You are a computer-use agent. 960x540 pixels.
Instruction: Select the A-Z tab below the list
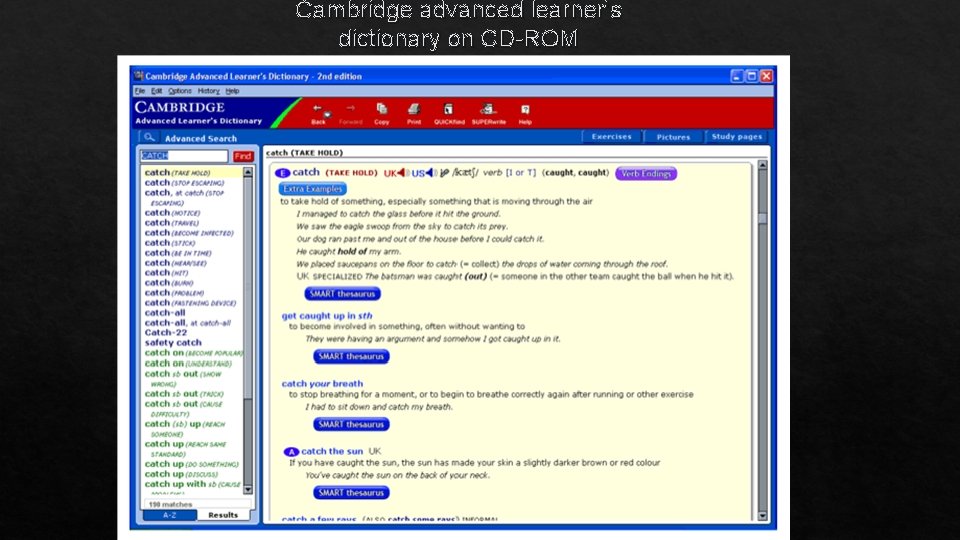pos(170,515)
